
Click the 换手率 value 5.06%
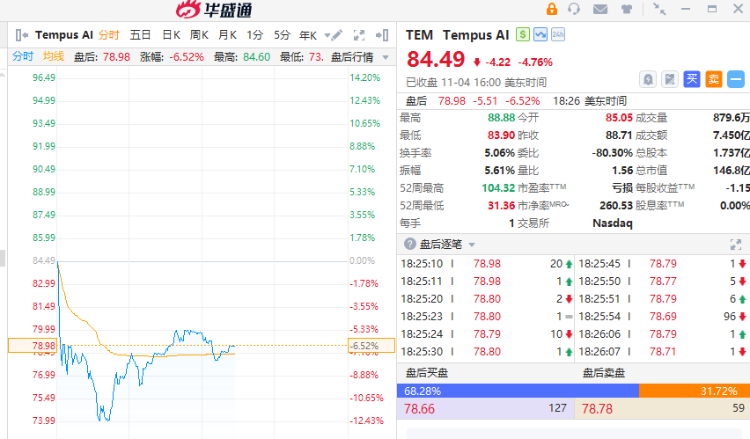499,153
